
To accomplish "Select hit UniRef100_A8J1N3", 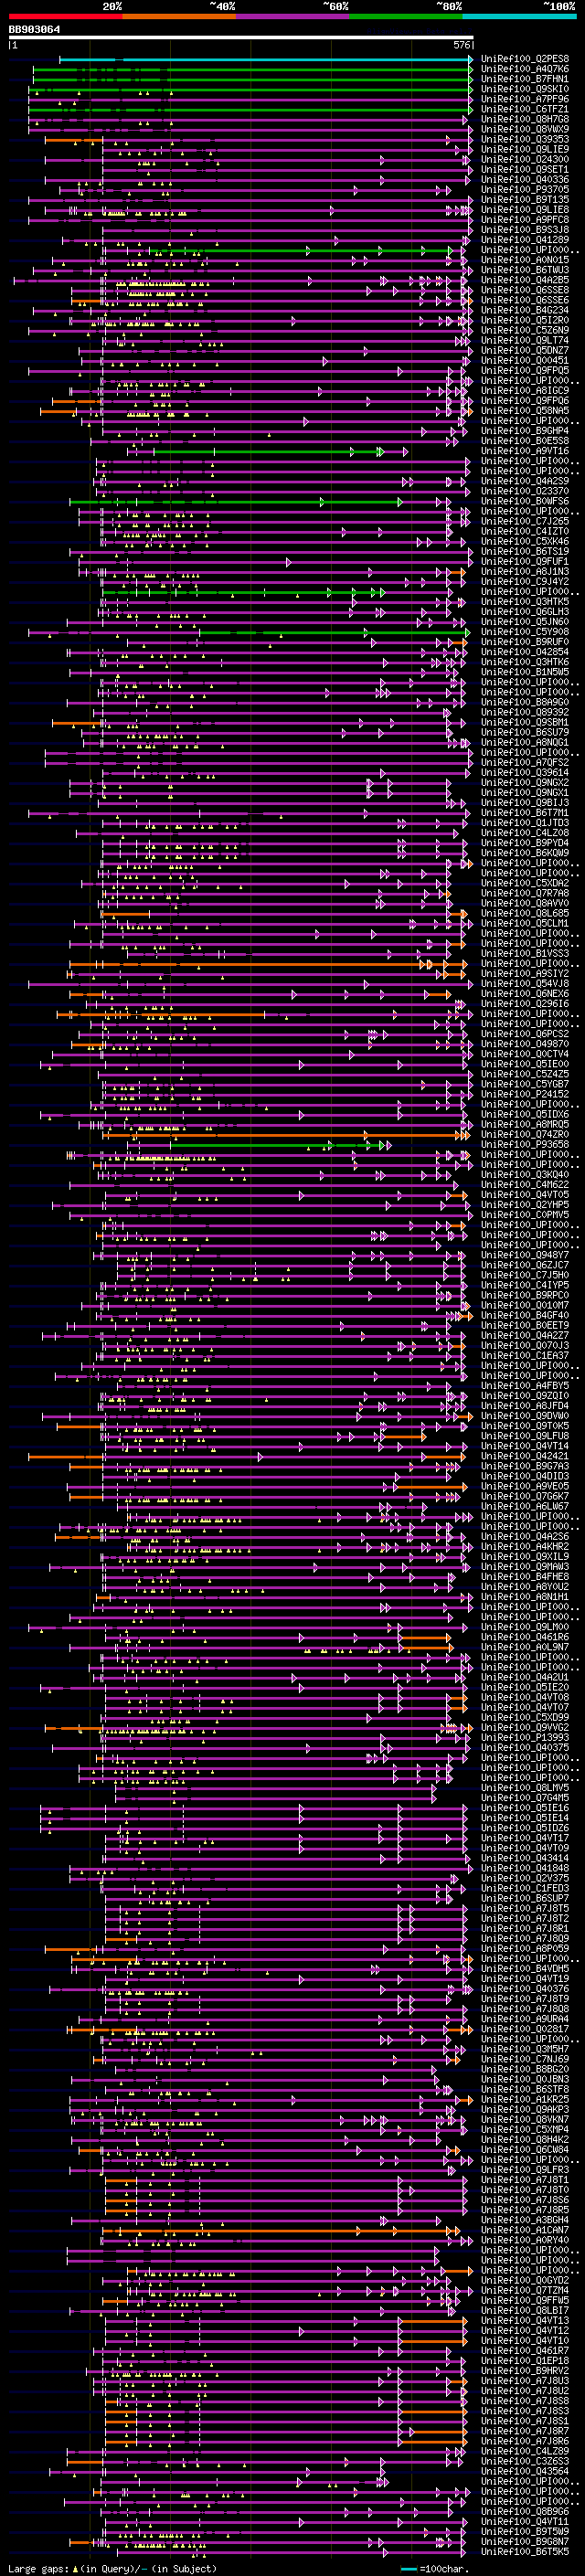I will [x=524, y=572].
